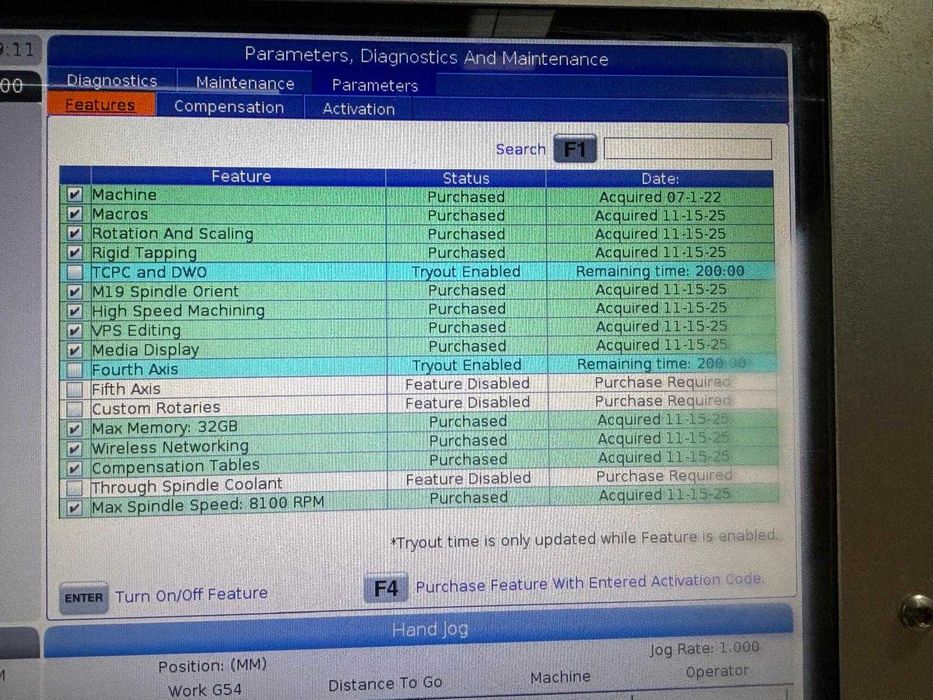Screen dimensions: 933x700
Task: Click Acquired 07-1-22 date cell
Action: tap(660, 197)
